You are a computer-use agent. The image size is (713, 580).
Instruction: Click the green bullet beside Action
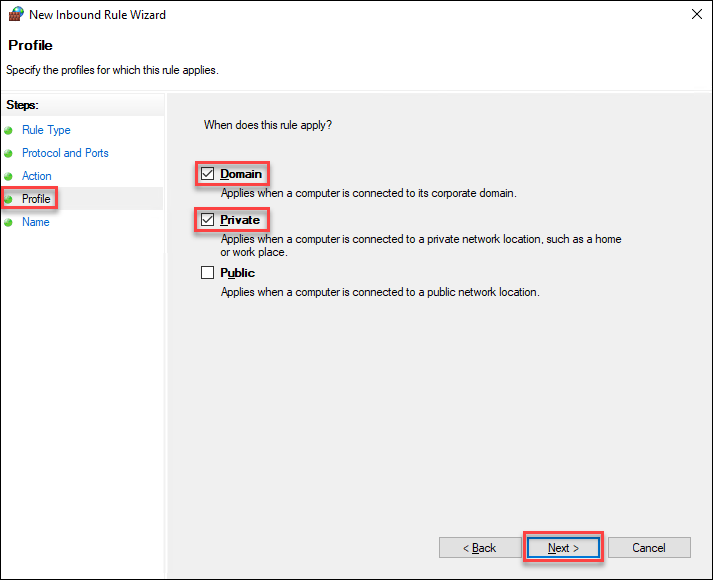pyautogui.click(x=10, y=176)
